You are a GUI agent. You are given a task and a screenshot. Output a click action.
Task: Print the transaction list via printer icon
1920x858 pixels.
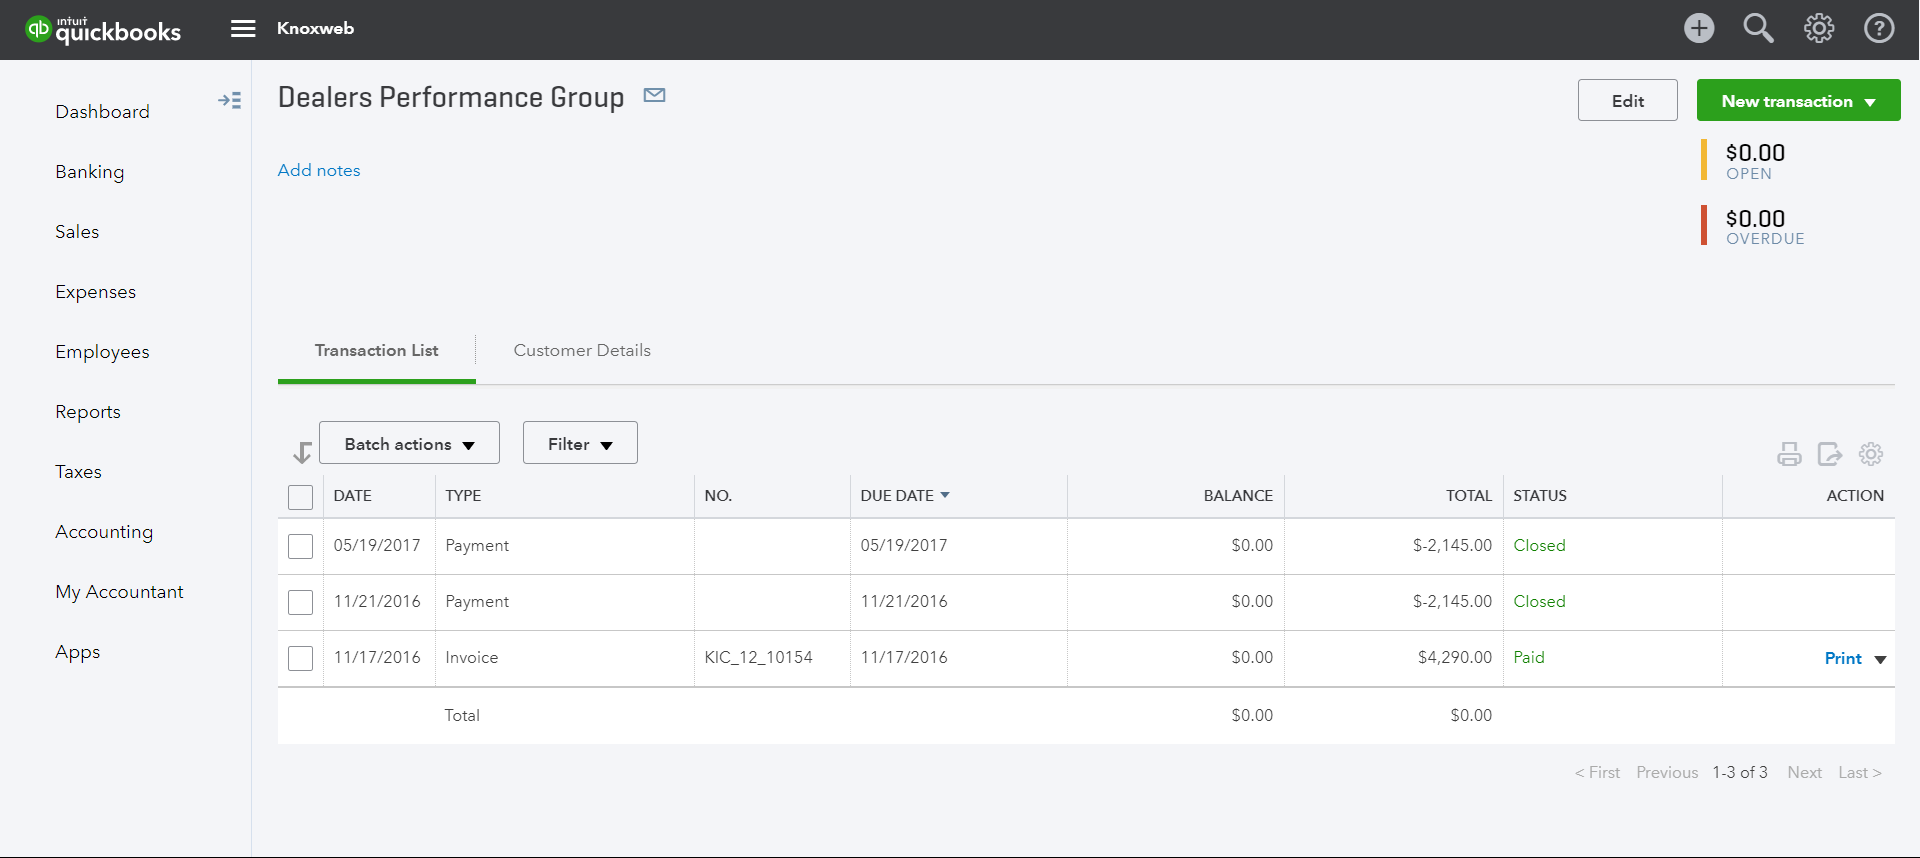1789,455
